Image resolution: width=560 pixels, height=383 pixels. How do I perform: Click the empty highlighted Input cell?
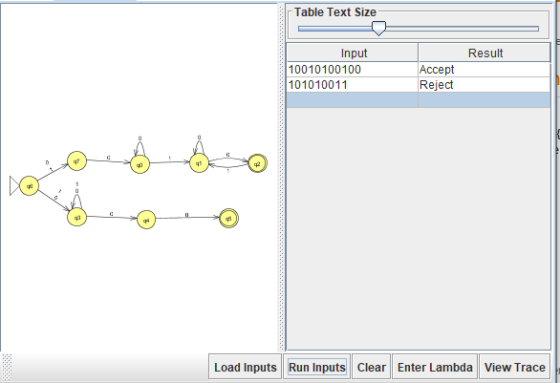(352, 100)
